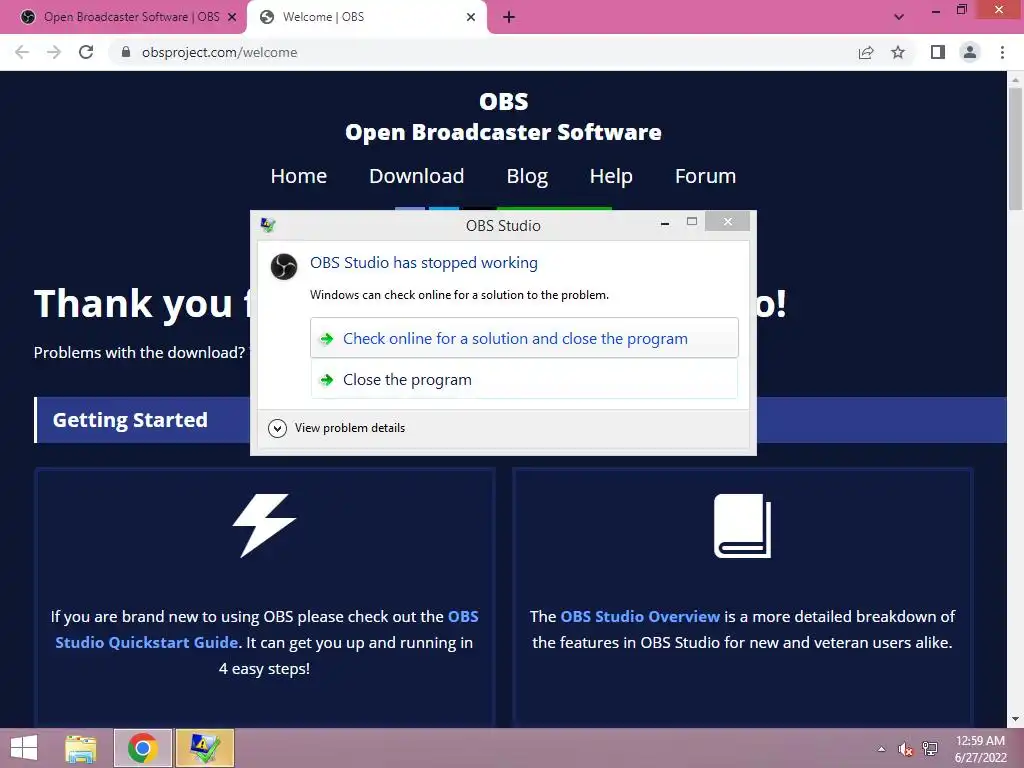Share this page via share icon
The height and width of the screenshot is (768, 1024).
point(866,52)
